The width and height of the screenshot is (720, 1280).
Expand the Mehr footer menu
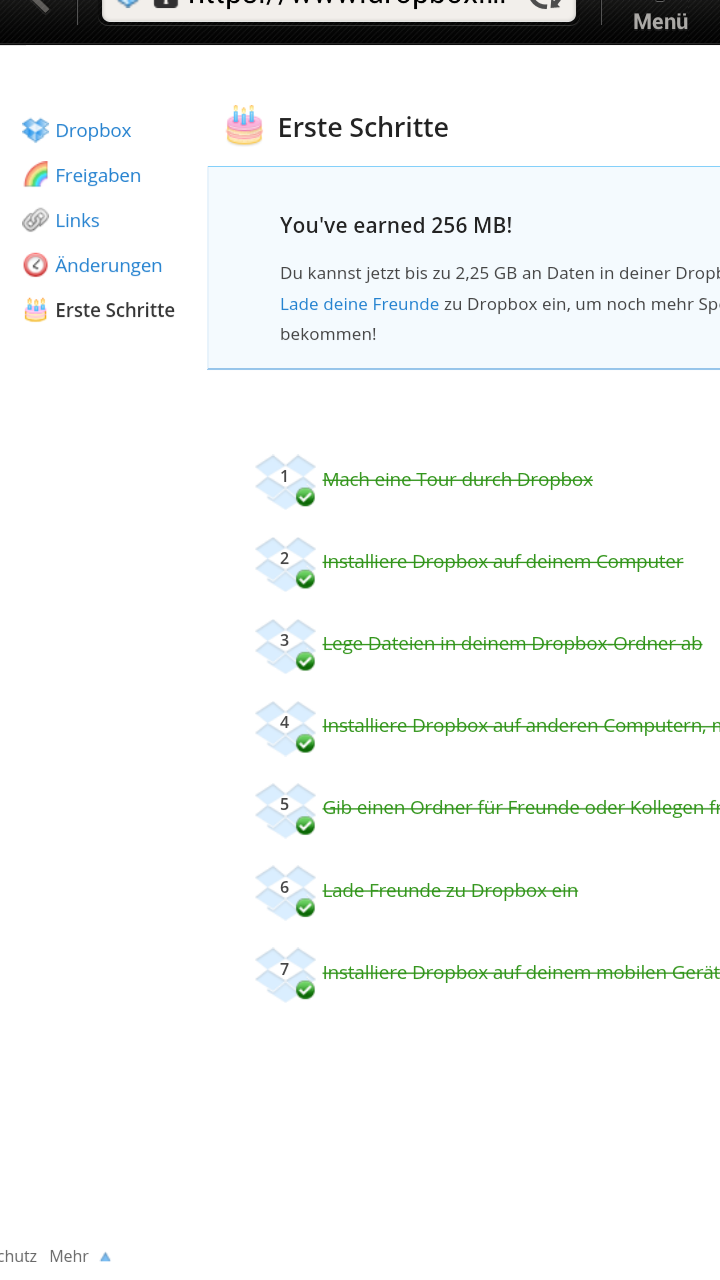tap(80, 1256)
